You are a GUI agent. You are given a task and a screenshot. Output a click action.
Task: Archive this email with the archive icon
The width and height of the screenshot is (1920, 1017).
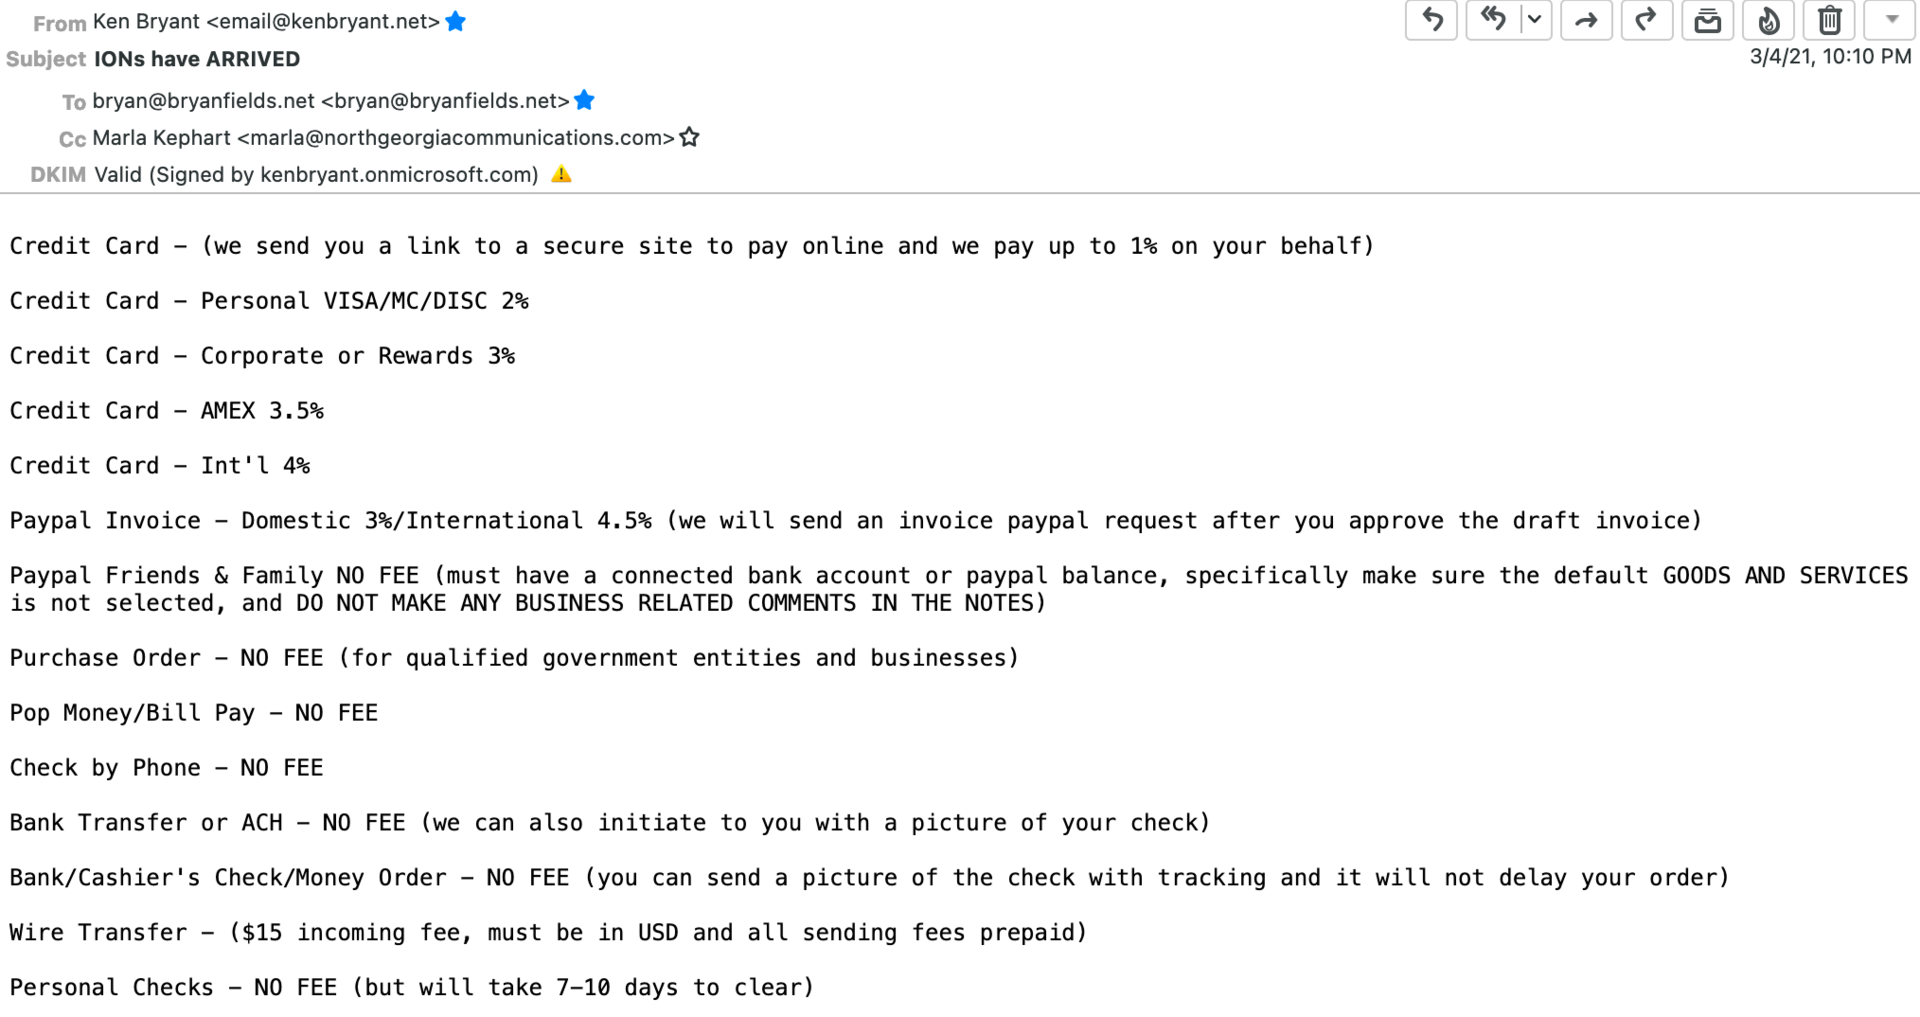click(x=1707, y=20)
